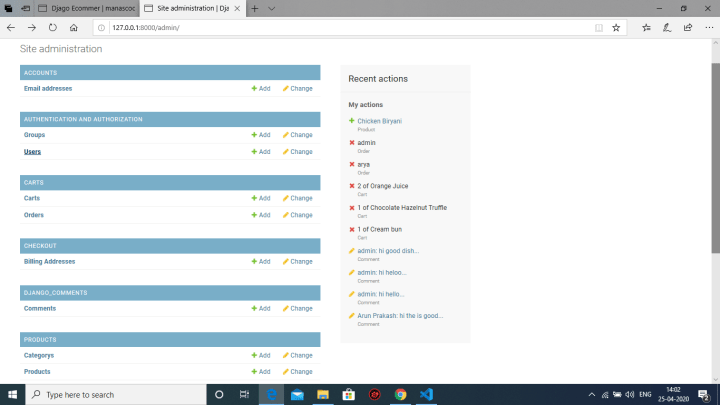Show tabs you've set aside icon

click(8, 8)
